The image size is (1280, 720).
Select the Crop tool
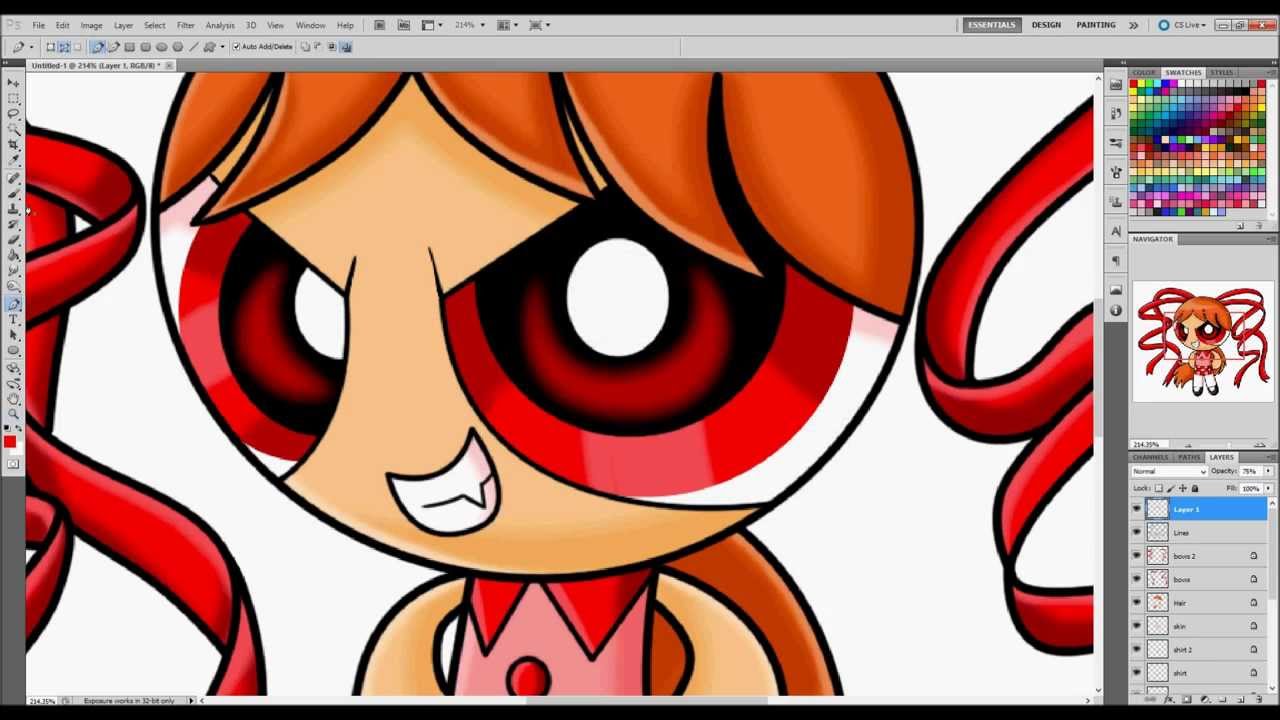click(x=14, y=143)
